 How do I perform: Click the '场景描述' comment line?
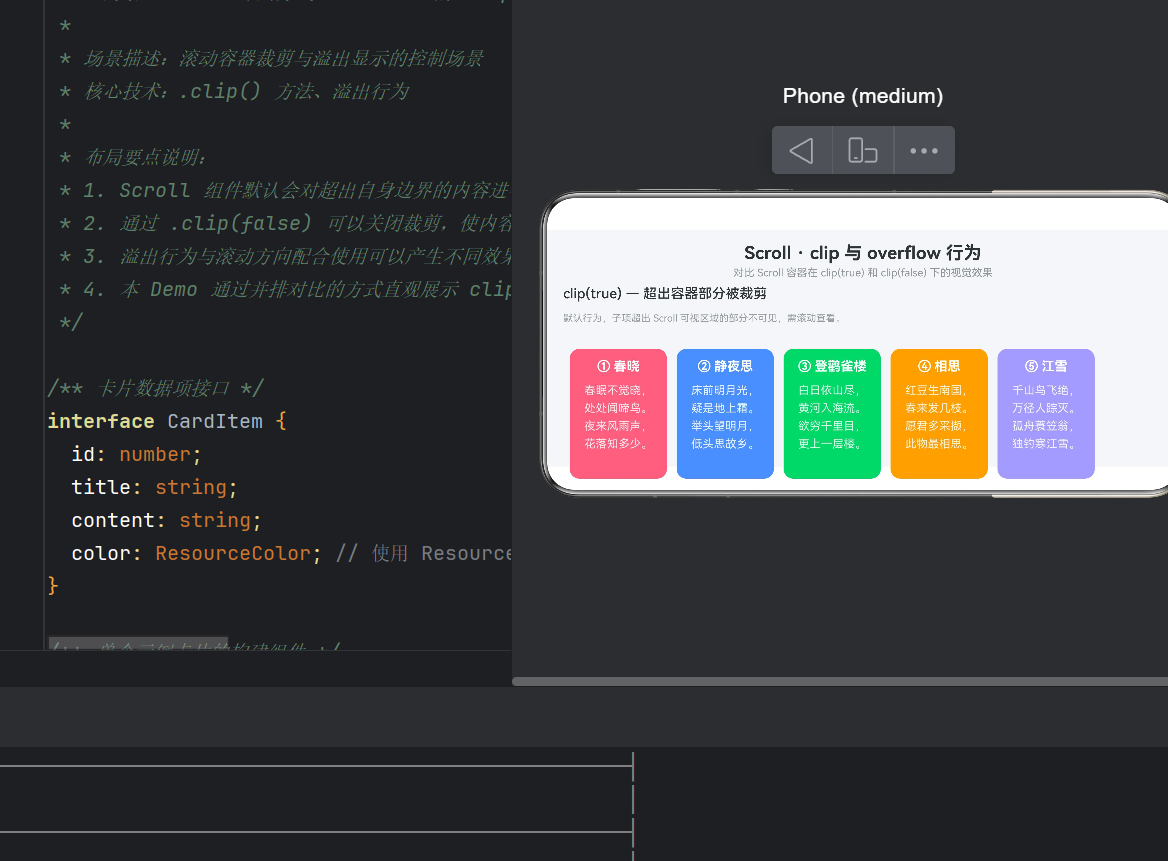click(x=272, y=59)
